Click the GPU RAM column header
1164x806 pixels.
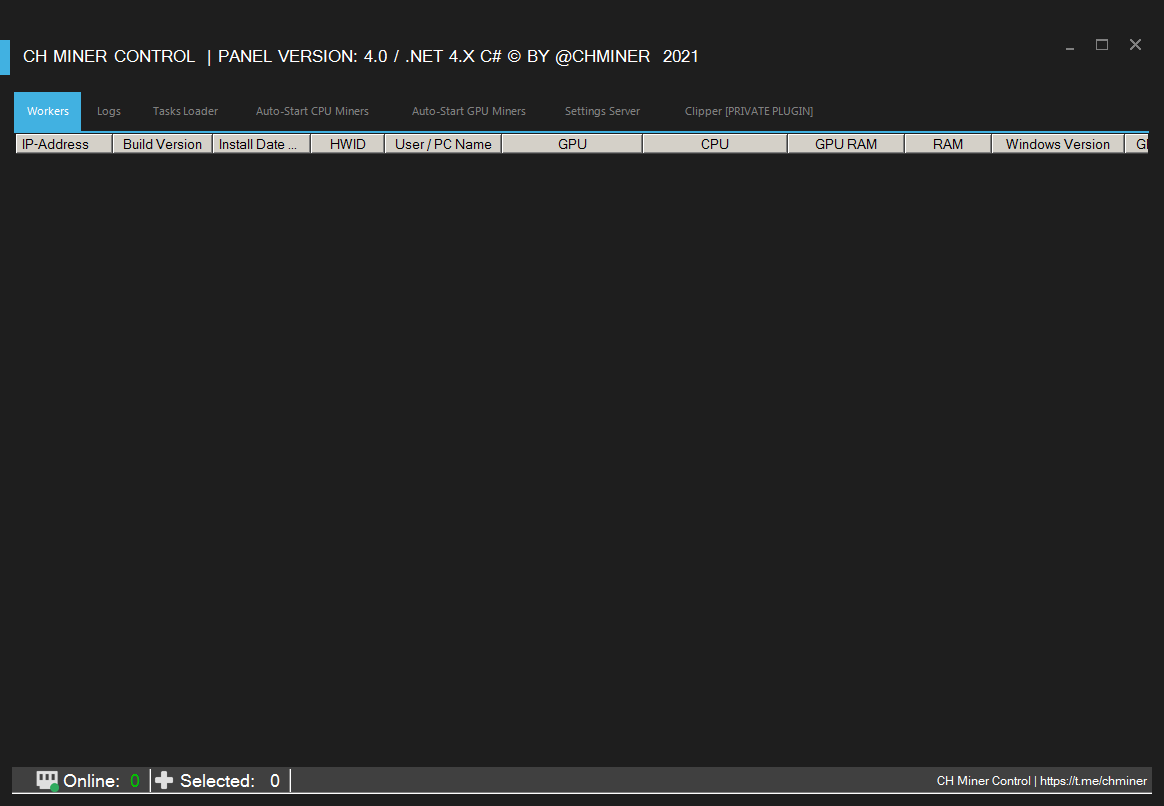pos(845,144)
